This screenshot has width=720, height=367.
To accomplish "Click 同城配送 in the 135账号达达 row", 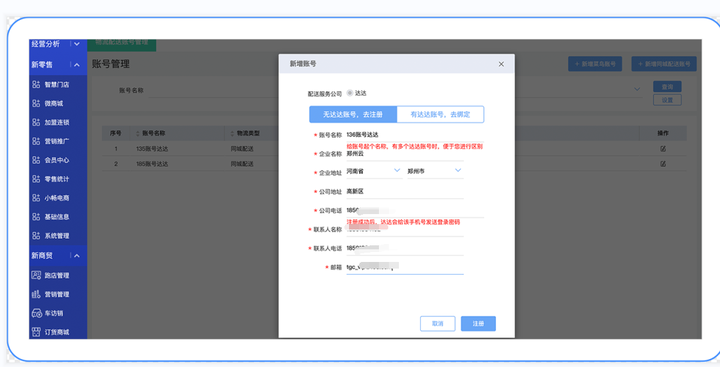I will click(242, 149).
